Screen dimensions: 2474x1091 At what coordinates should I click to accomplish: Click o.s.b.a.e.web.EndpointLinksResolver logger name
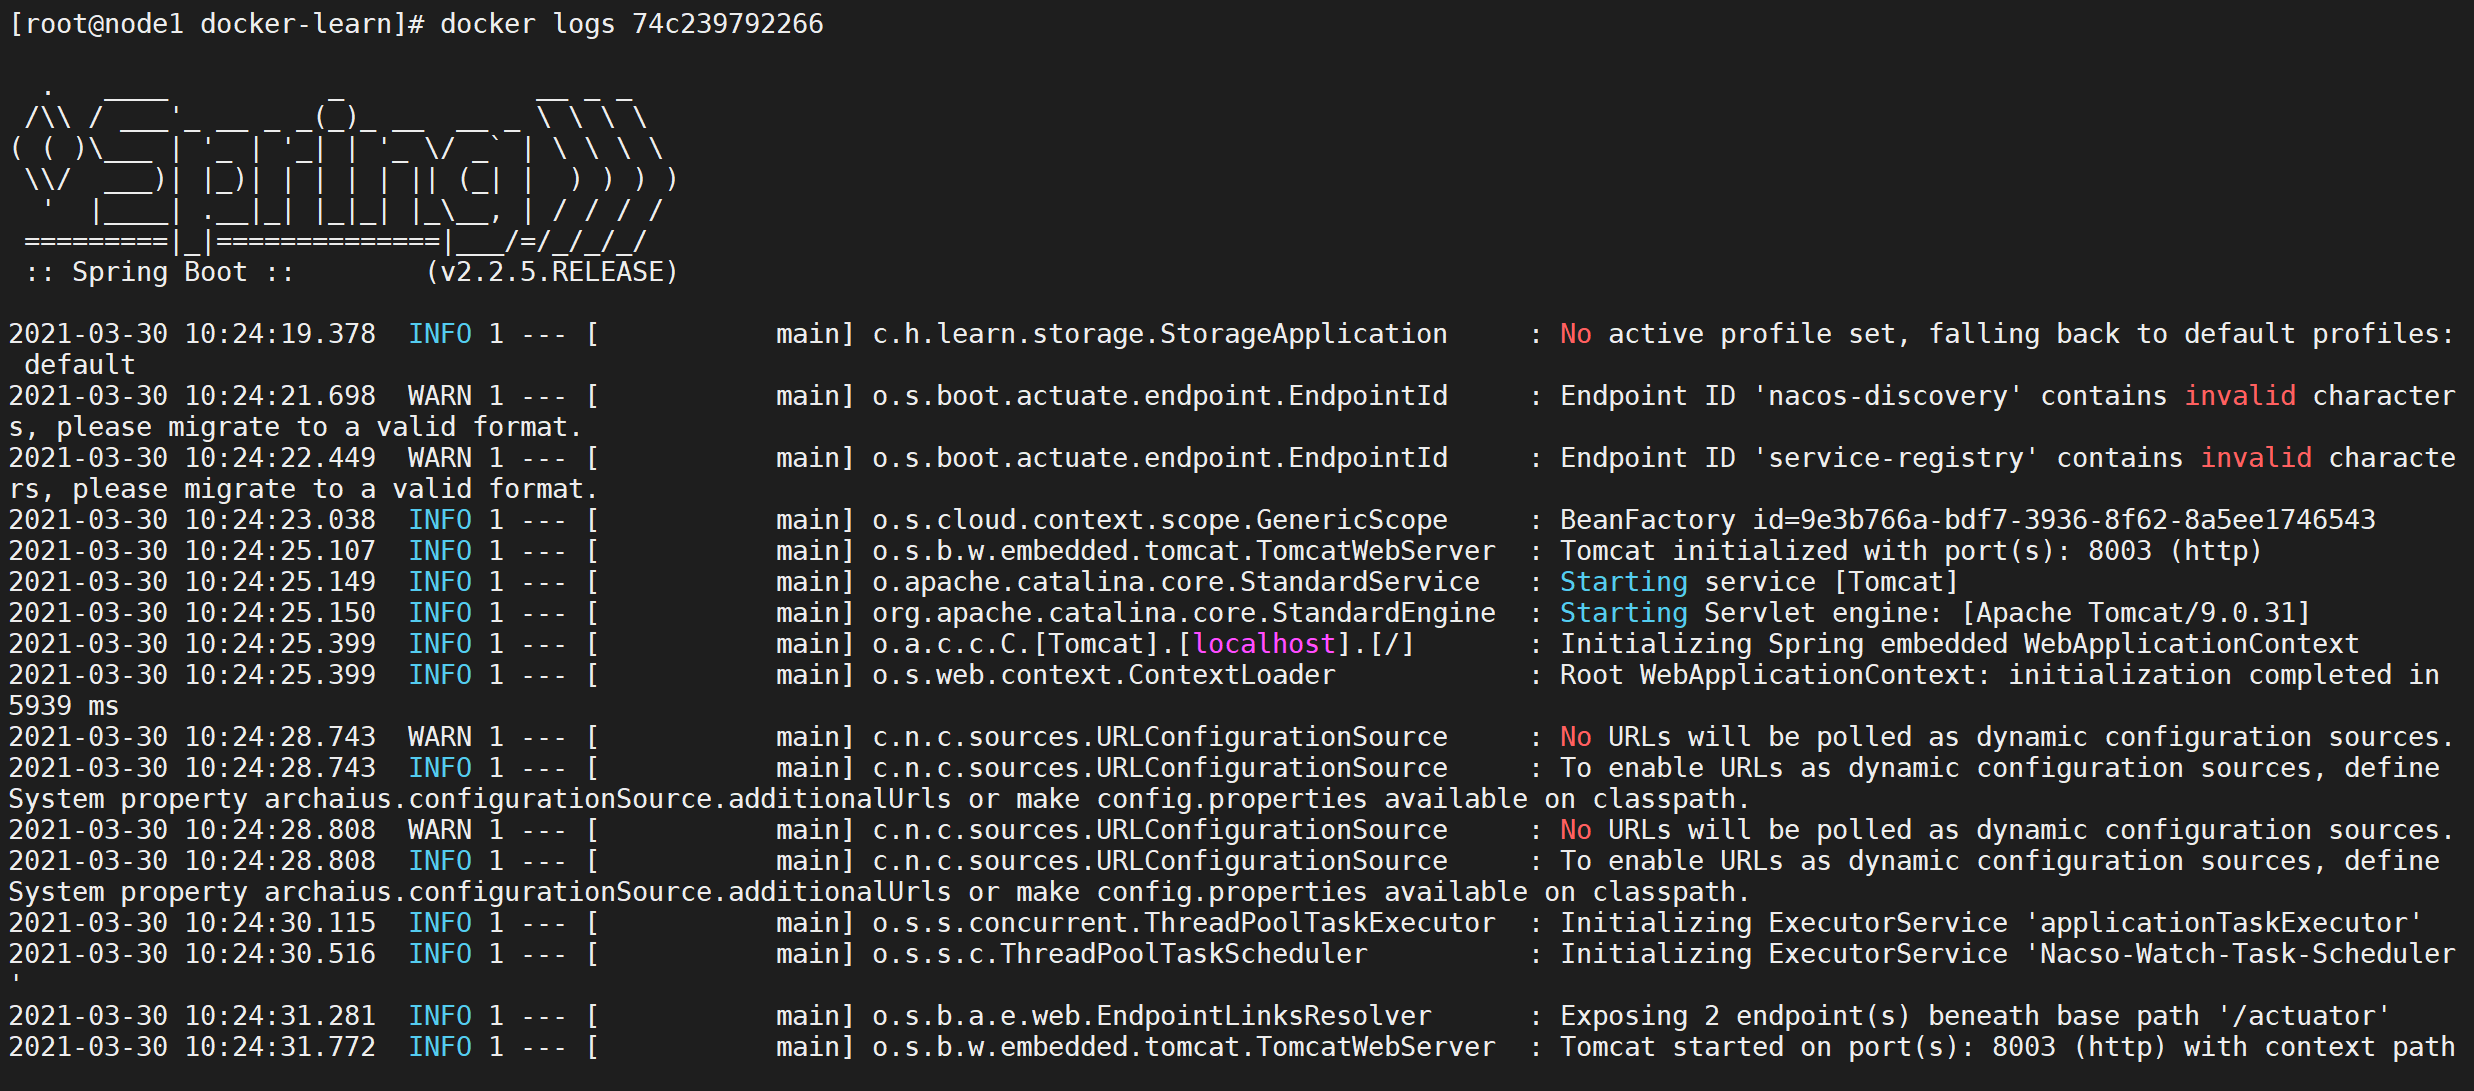(x=1151, y=1016)
